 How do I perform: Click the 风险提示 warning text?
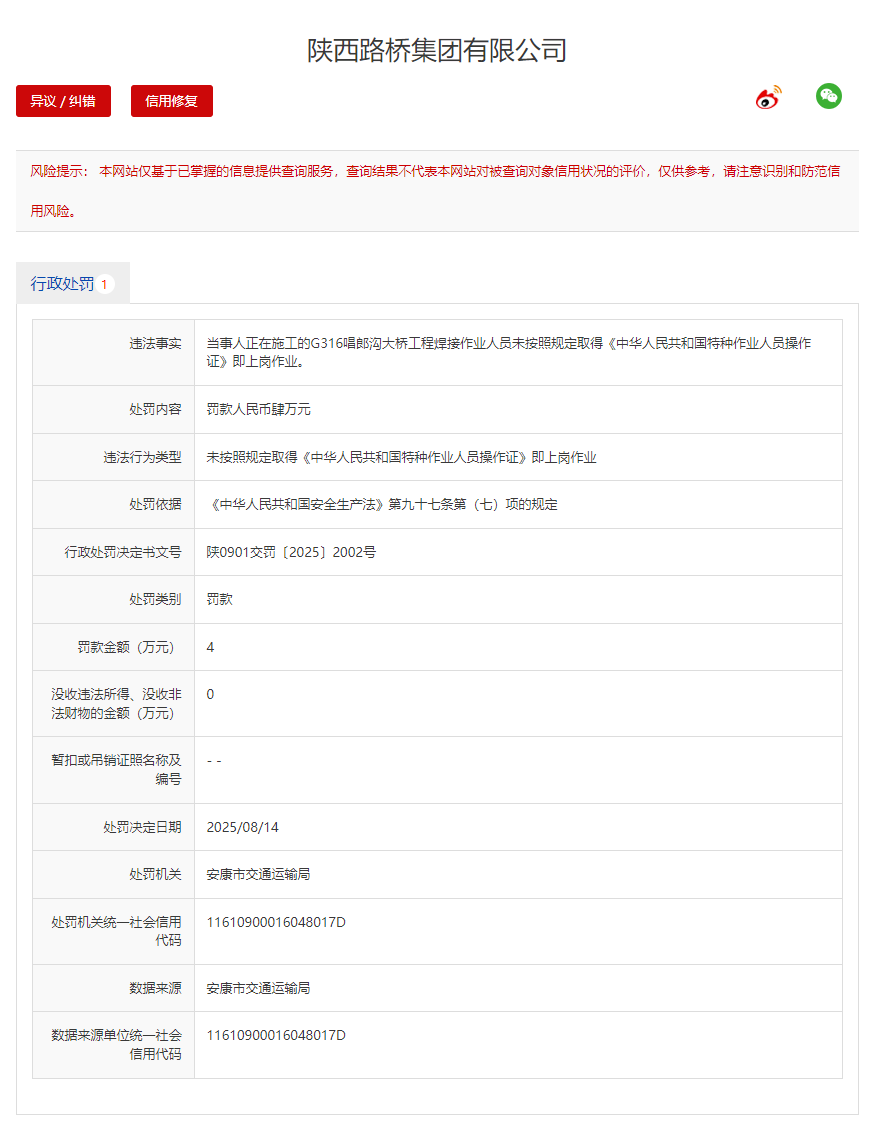pos(435,191)
